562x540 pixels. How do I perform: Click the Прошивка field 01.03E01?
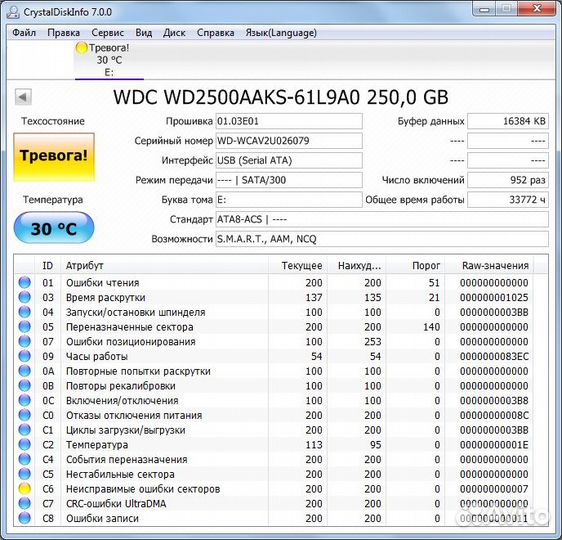289,121
